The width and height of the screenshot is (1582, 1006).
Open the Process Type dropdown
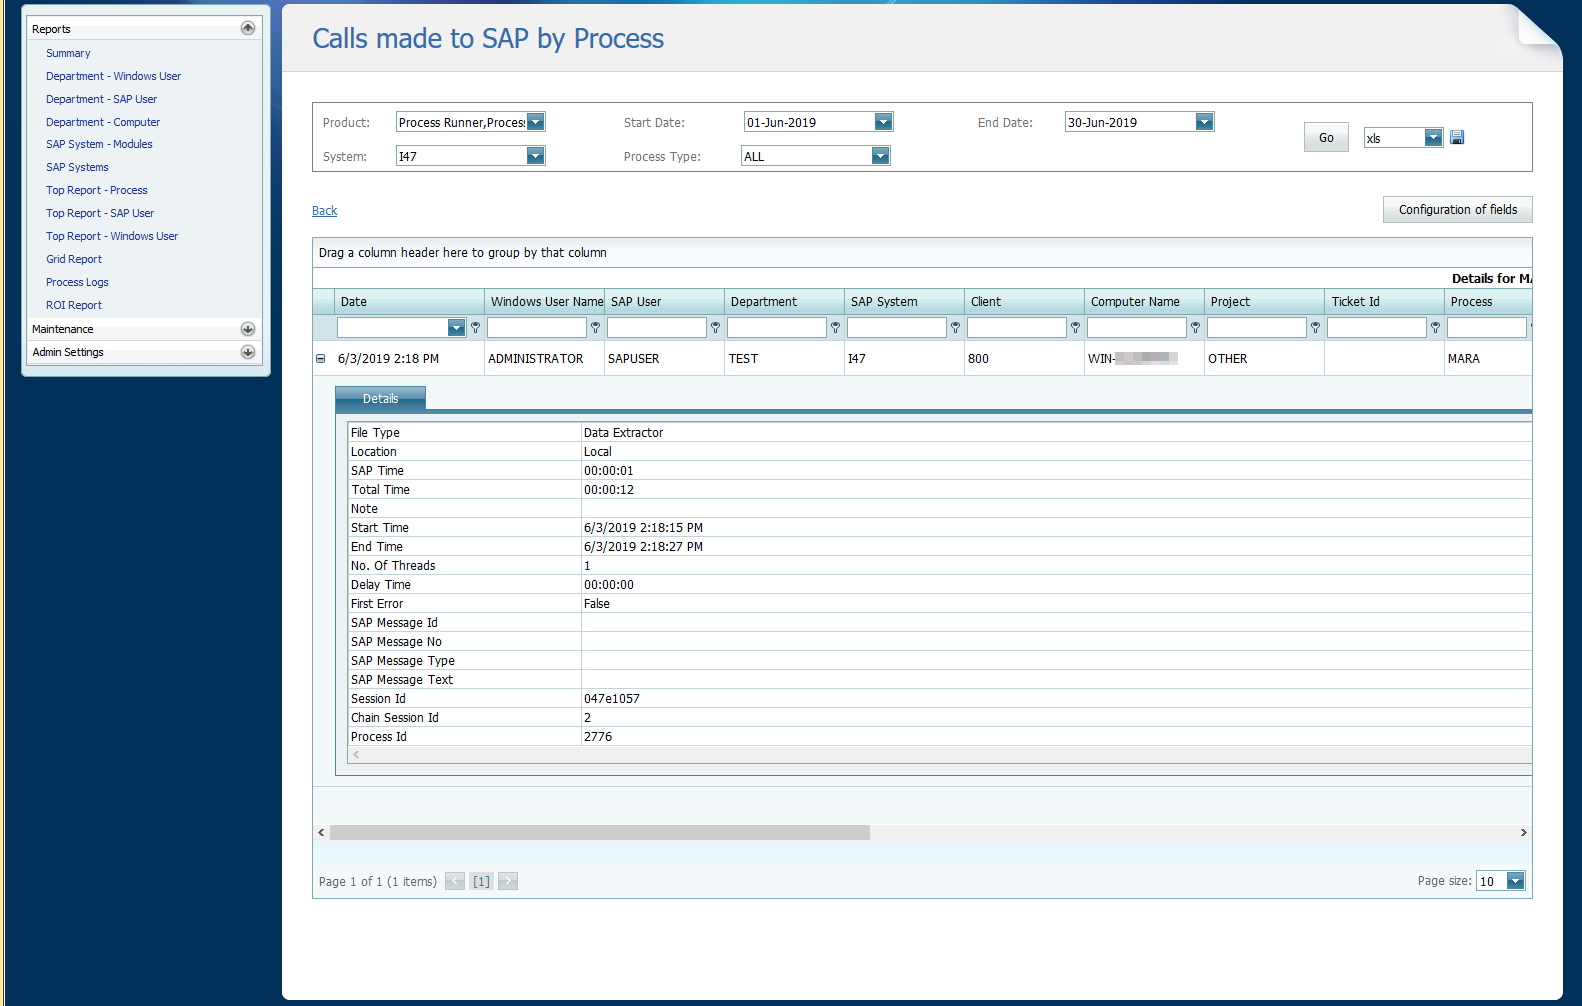[x=880, y=156]
